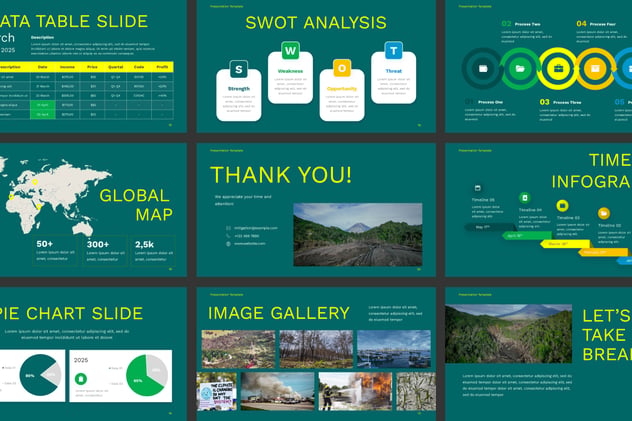Click the yellow Date table header cell
This screenshot has width=632, height=421.
click(x=42, y=67)
